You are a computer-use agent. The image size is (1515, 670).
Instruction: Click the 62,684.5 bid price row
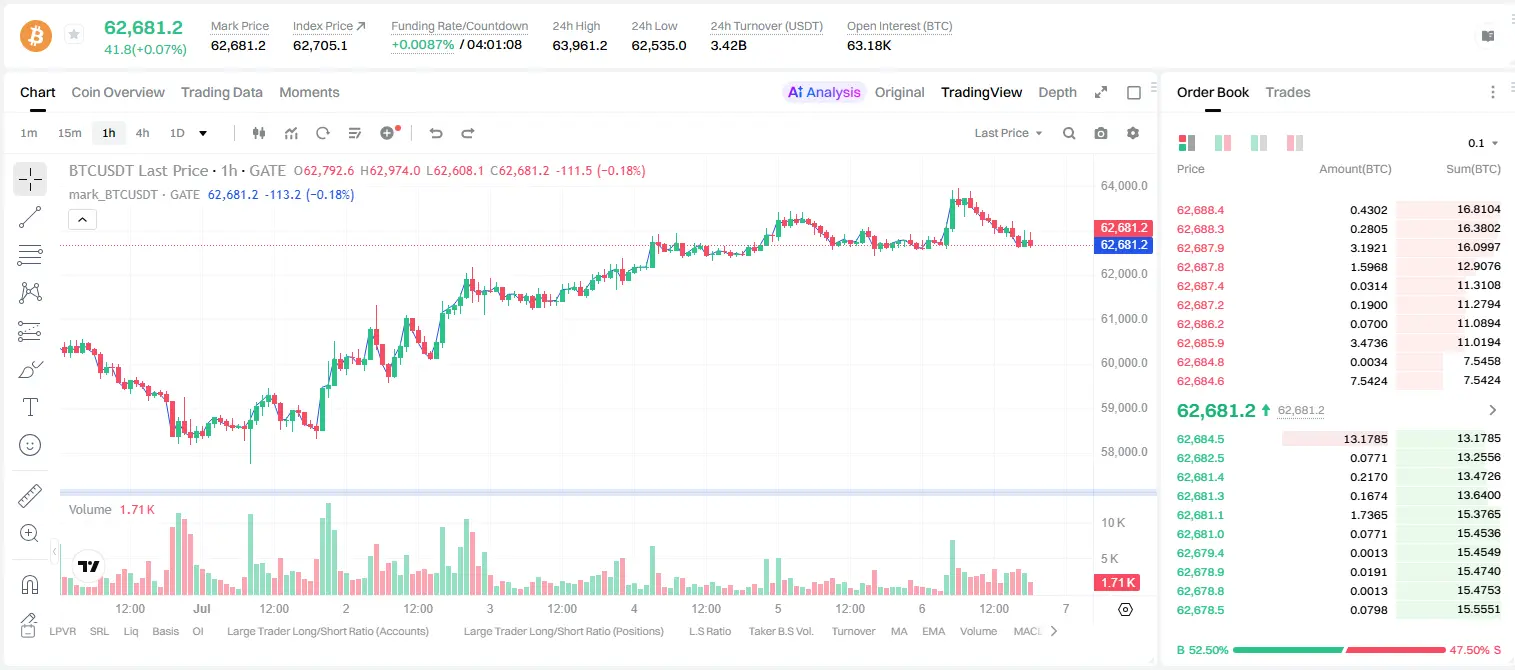click(1339, 438)
